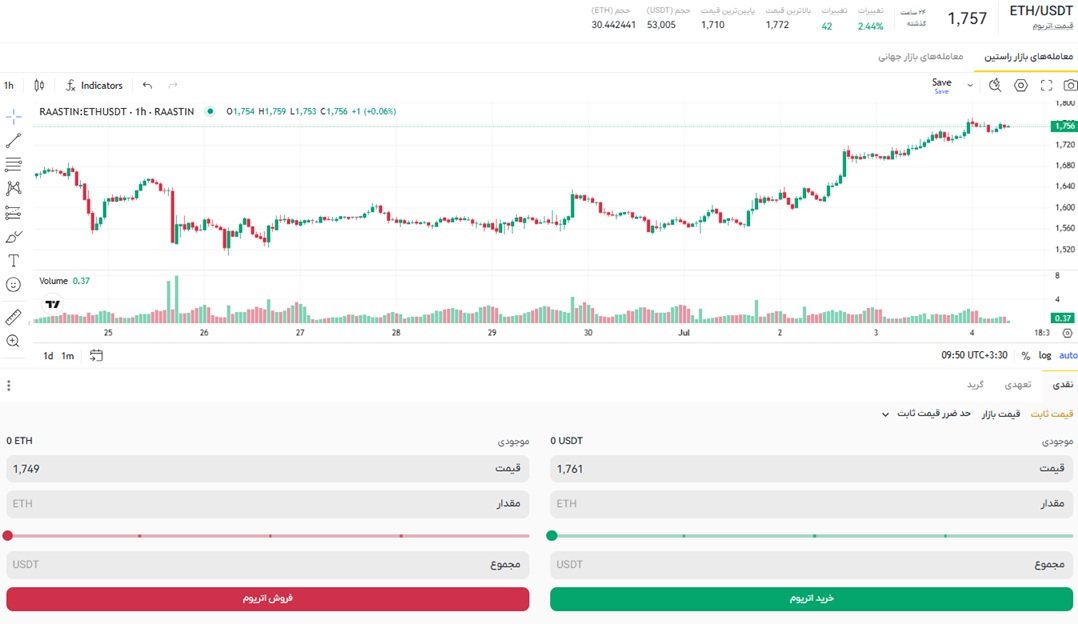Select the تعهدی trading tab

(1018, 384)
